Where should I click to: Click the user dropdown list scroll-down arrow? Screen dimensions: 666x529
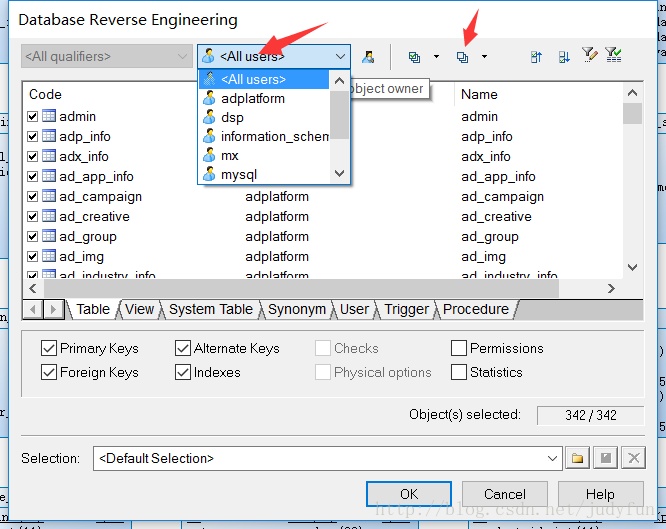coord(339,173)
